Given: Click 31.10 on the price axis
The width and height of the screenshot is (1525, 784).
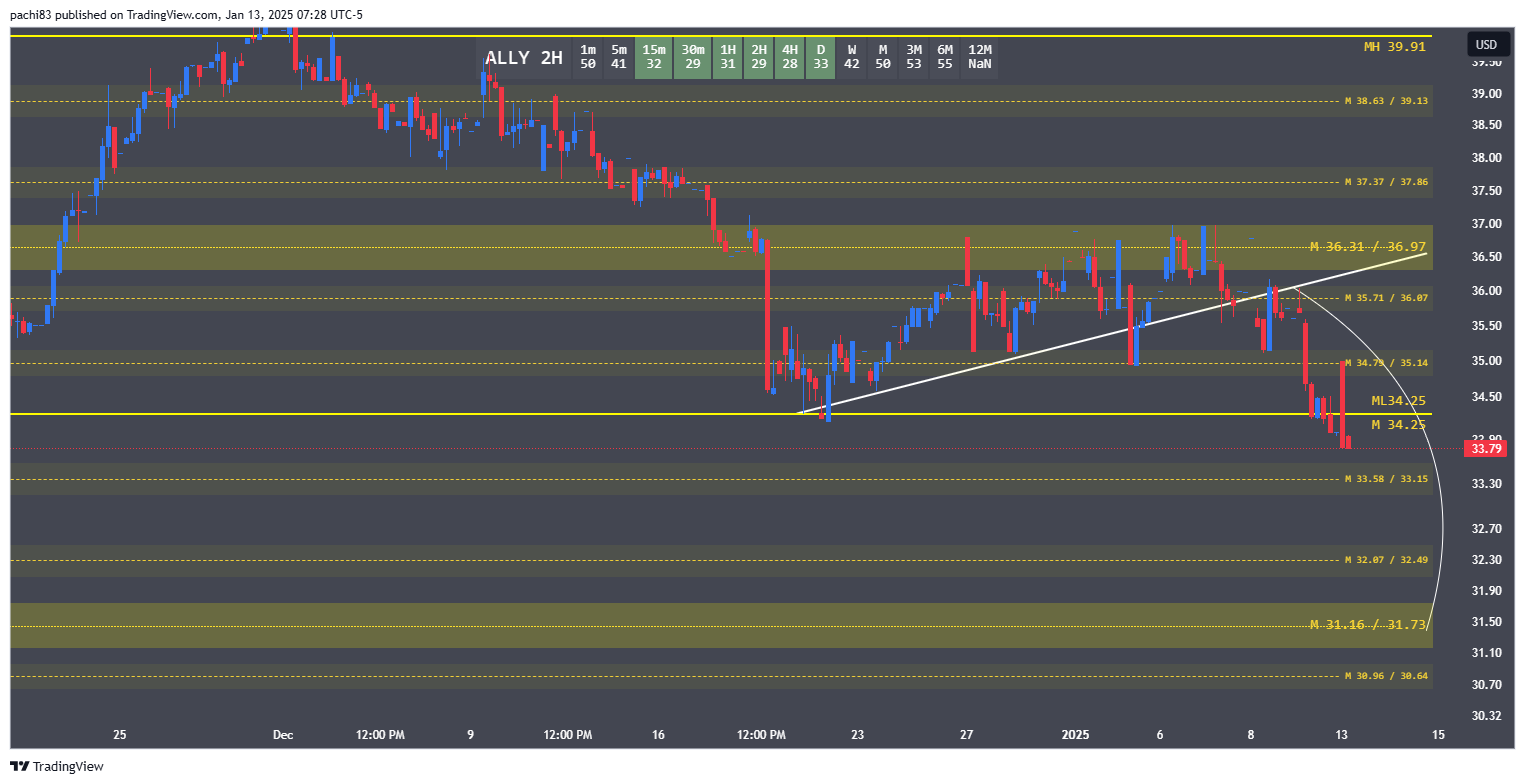Looking at the screenshot, I should [x=1487, y=653].
